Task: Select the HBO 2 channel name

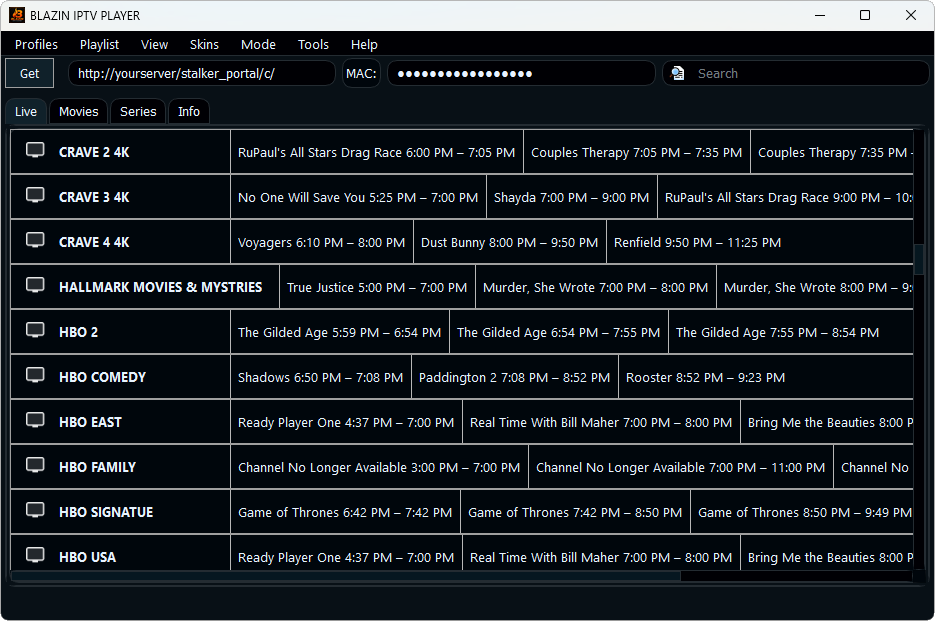Action: (78, 332)
